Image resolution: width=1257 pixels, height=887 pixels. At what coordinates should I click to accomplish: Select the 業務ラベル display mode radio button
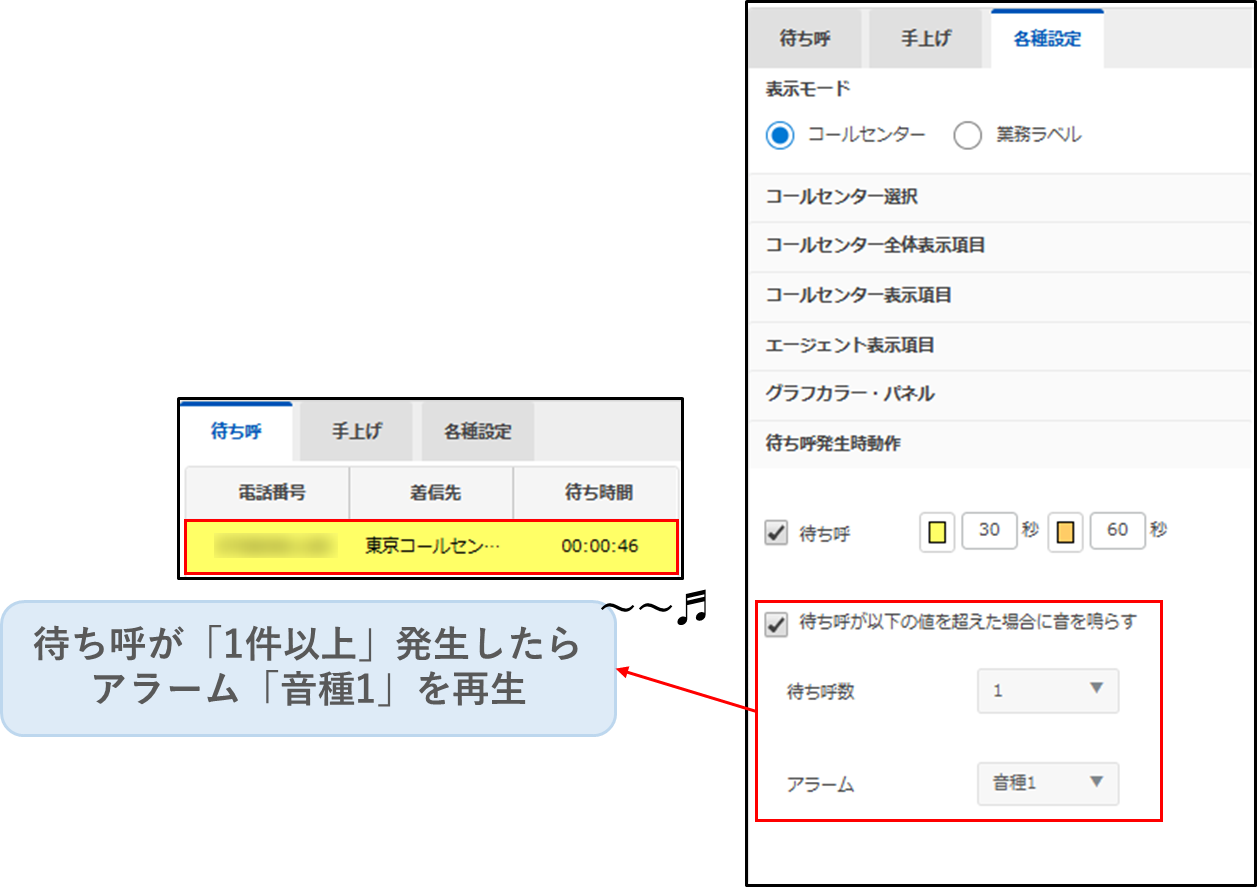coord(967,135)
